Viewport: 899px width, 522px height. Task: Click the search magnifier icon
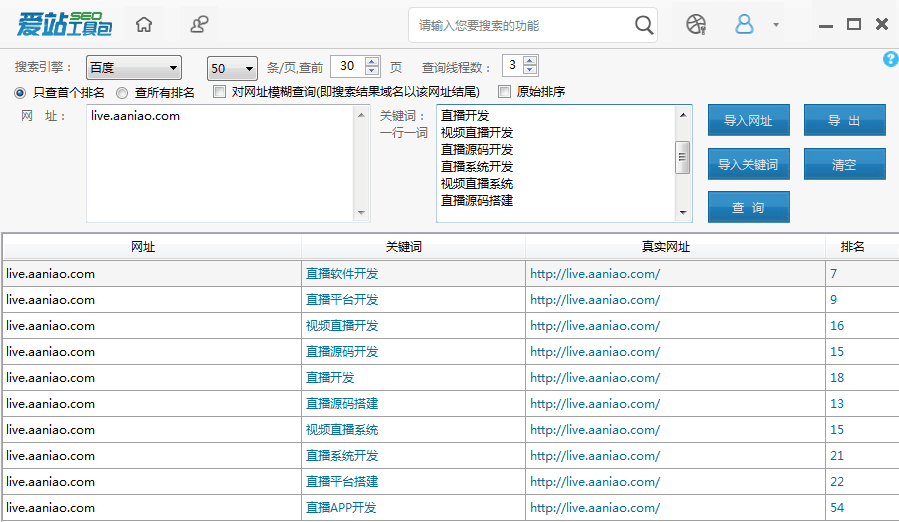point(644,25)
